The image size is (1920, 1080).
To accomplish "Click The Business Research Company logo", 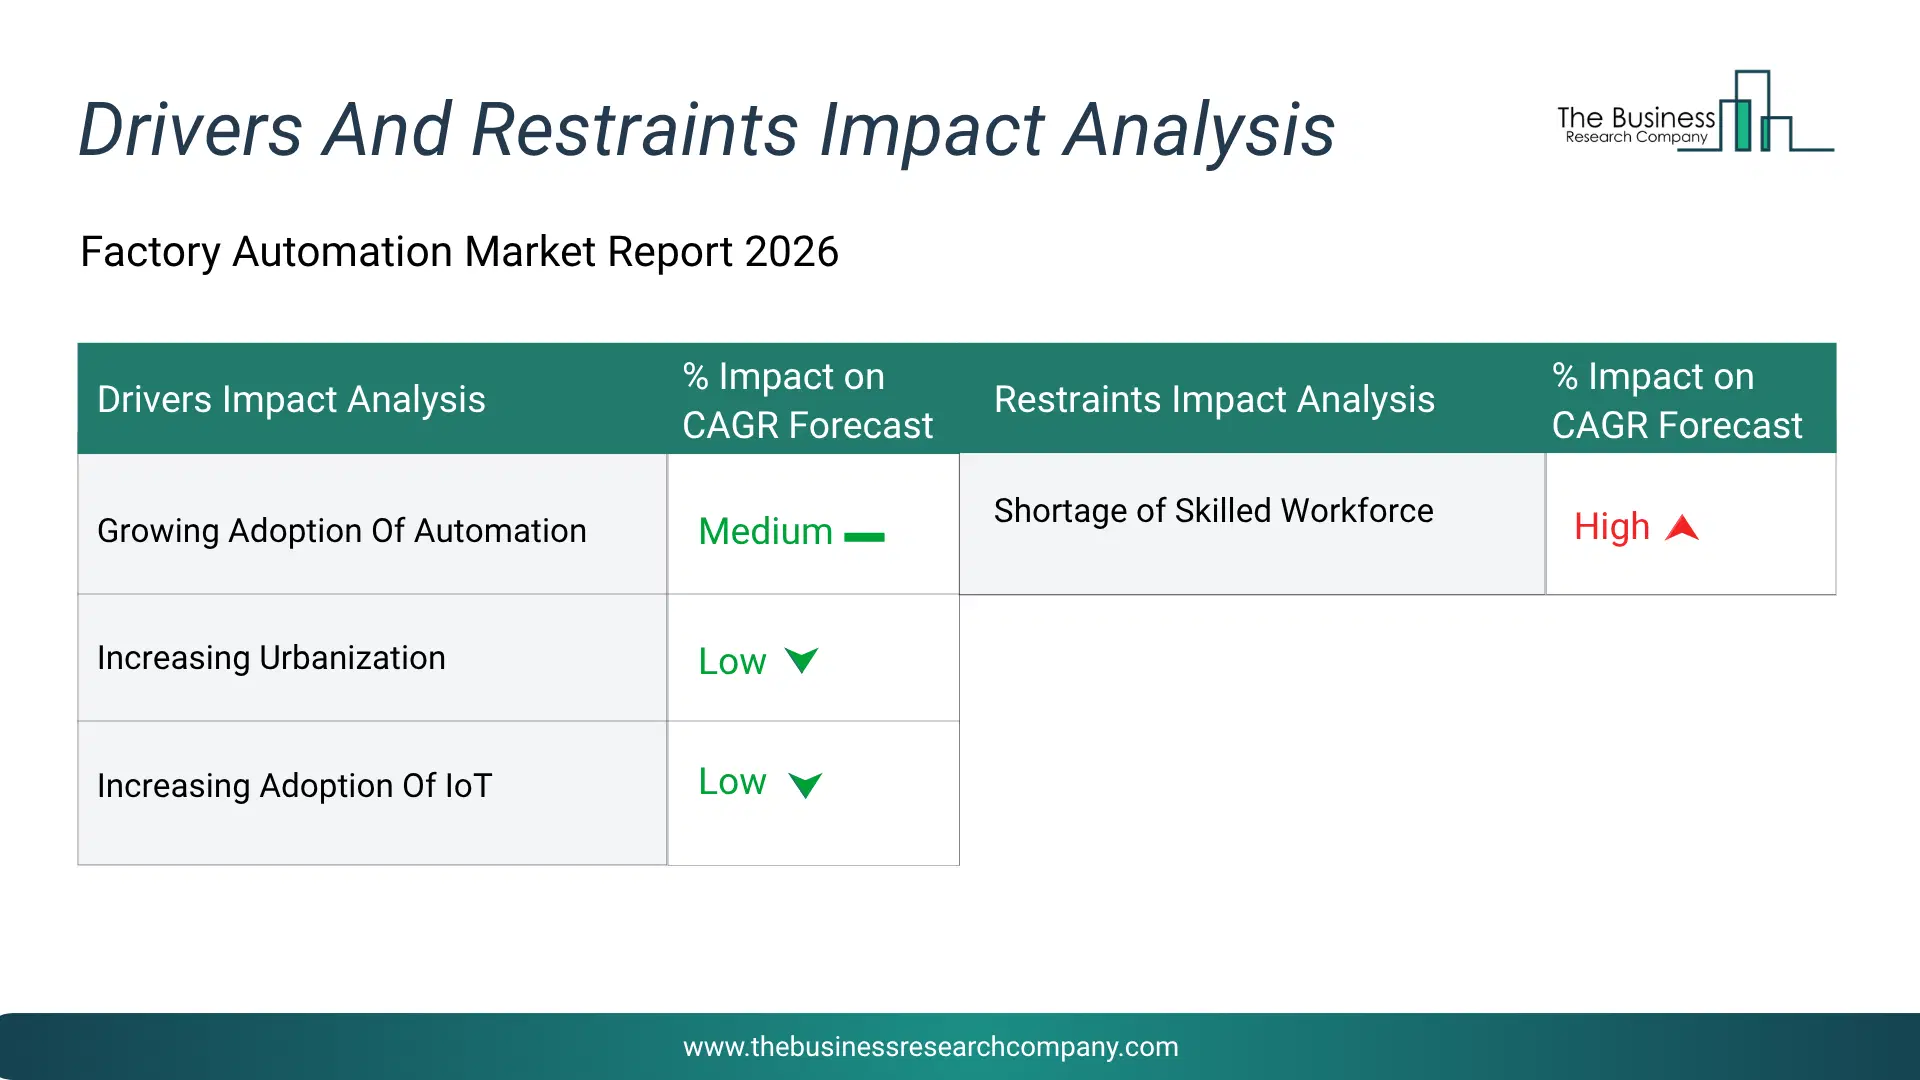I will pyautogui.click(x=1695, y=112).
